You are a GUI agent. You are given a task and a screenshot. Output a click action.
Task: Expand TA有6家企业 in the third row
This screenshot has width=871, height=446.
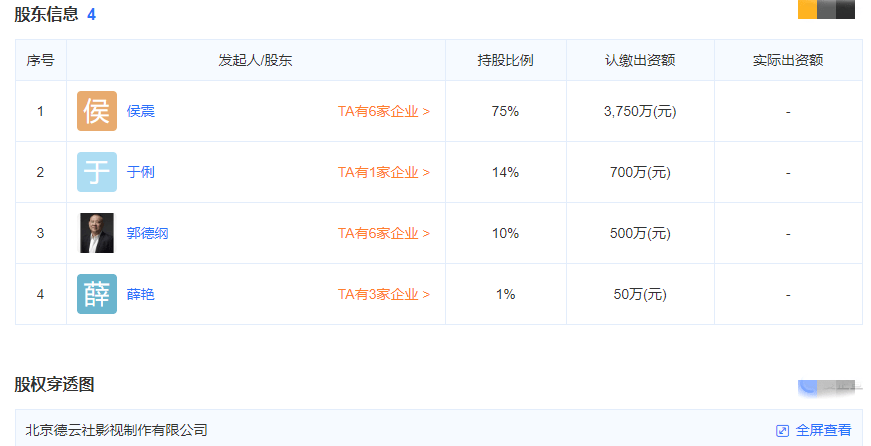384,233
